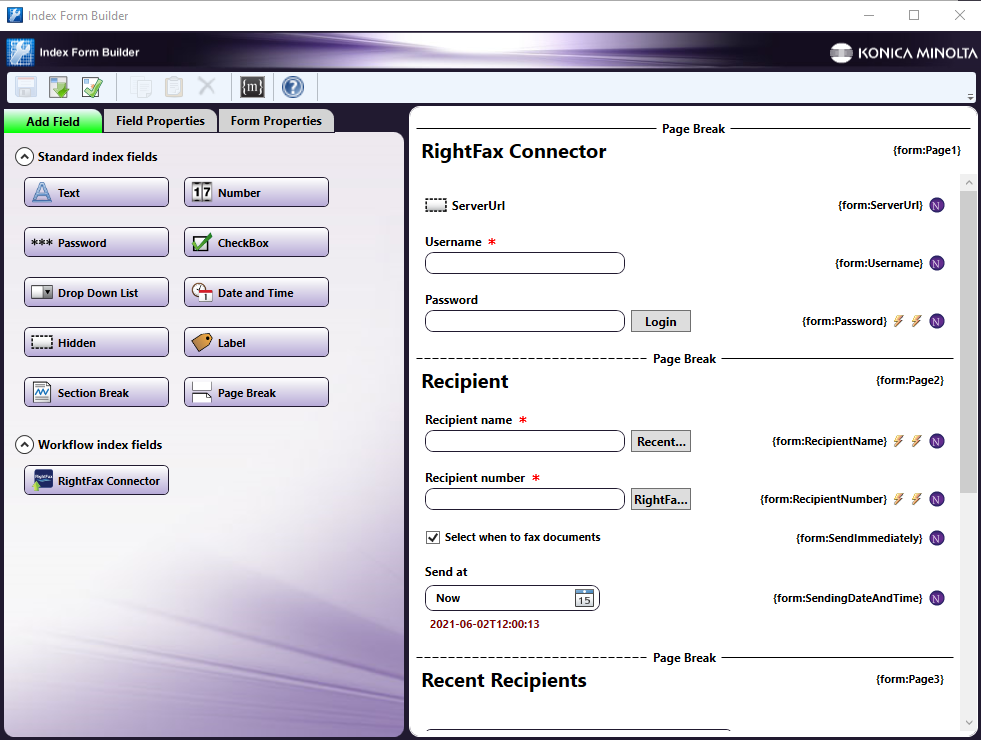Click into the Recipient number input field
This screenshot has width=981, height=740.
[x=525, y=499]
